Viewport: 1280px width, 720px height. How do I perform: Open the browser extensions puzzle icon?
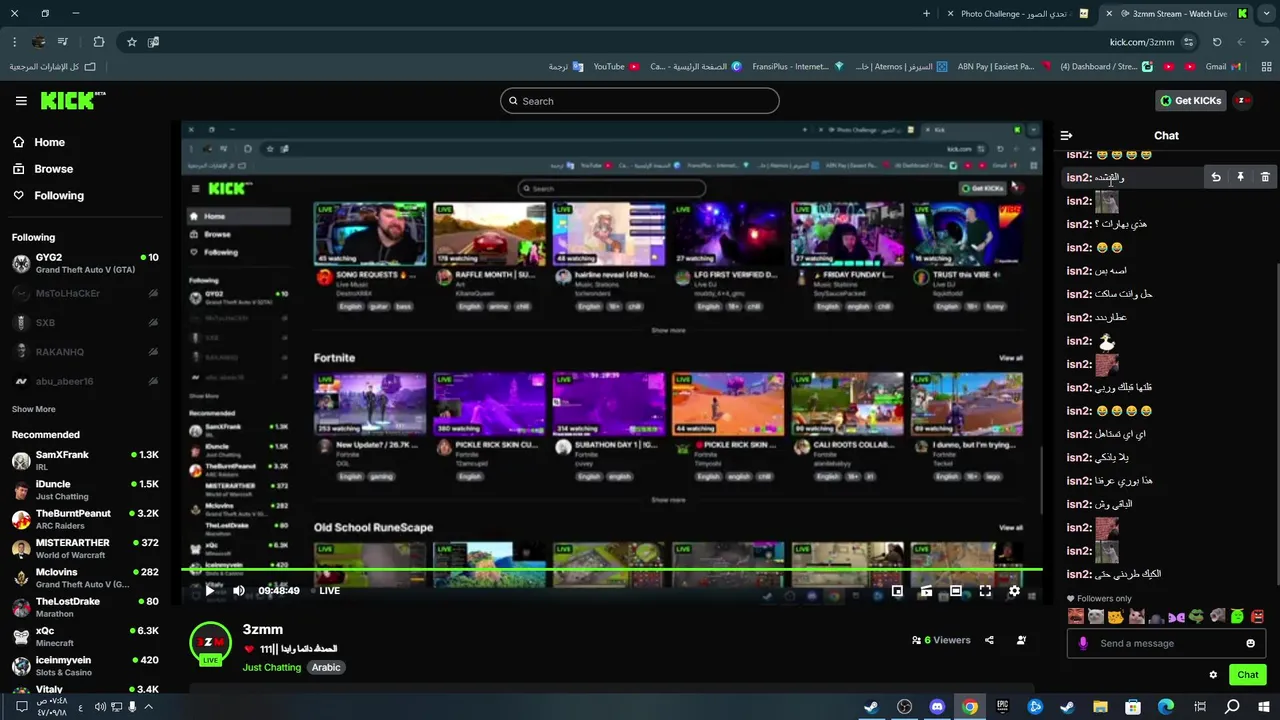point(98,42)
